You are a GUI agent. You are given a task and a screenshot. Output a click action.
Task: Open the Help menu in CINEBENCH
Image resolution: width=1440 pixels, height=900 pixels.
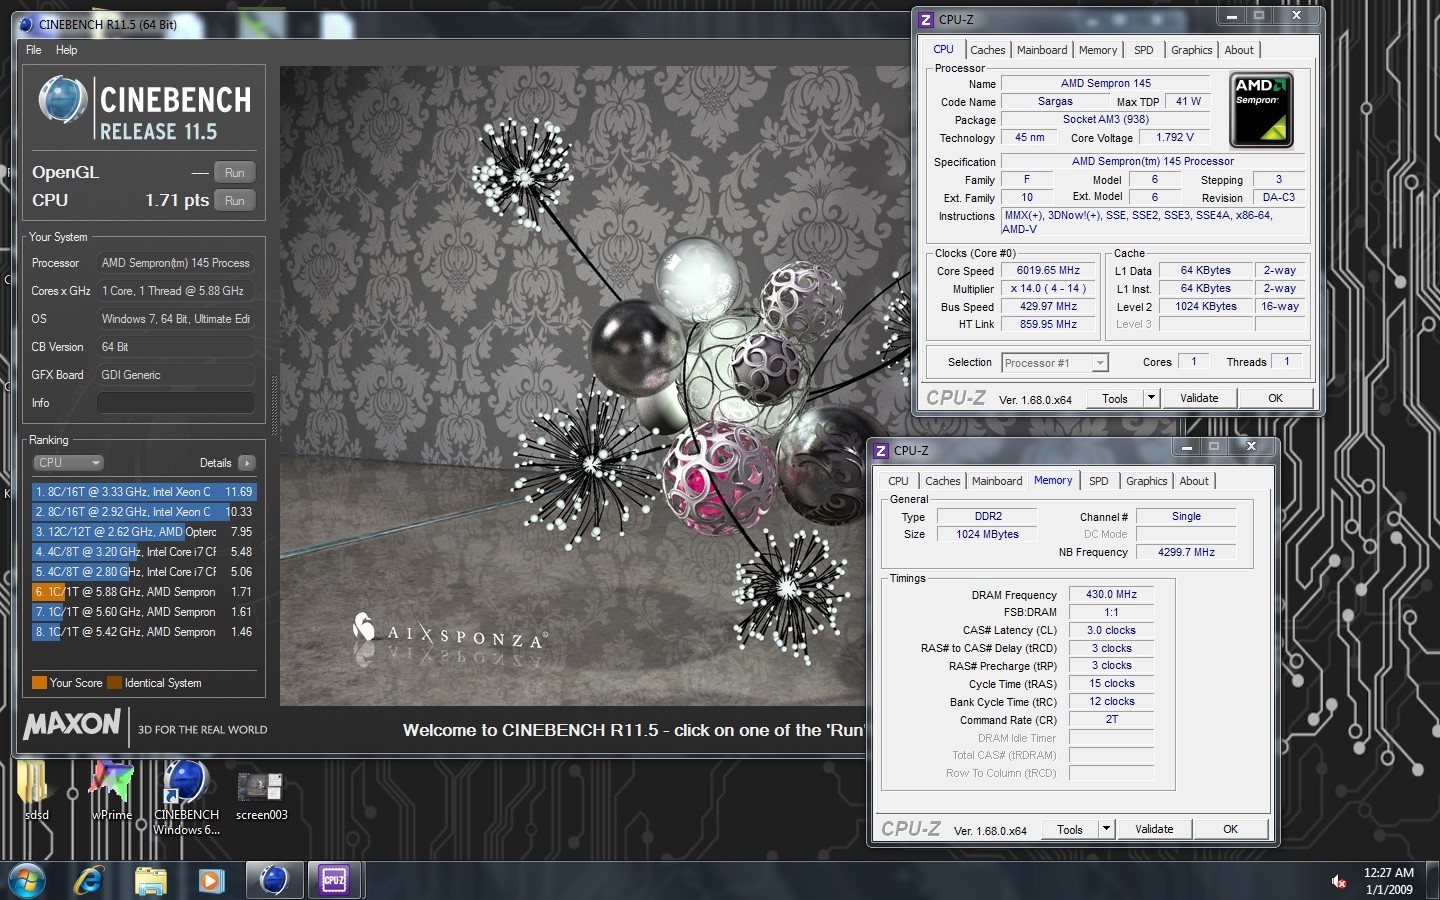pyautogui.click(x=66, y=50)
